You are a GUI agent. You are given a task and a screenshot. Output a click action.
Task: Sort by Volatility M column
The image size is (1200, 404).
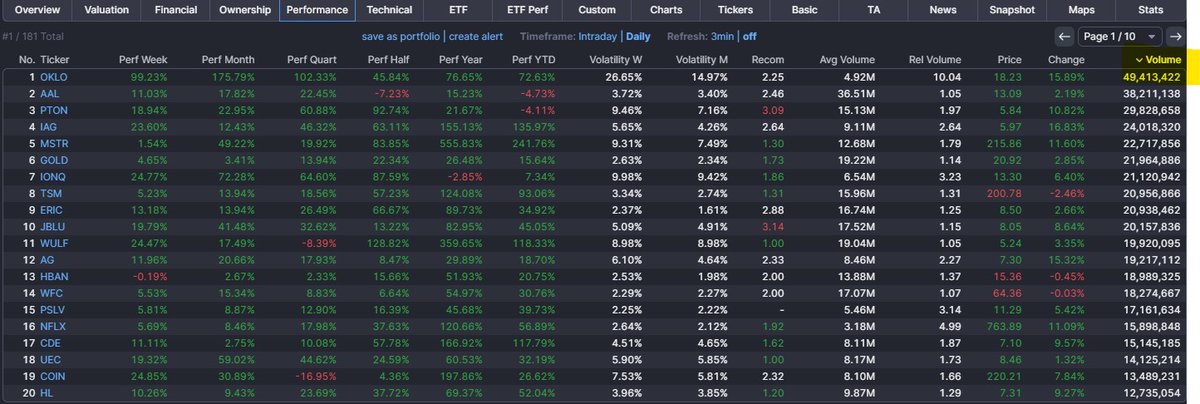point(702,59)
